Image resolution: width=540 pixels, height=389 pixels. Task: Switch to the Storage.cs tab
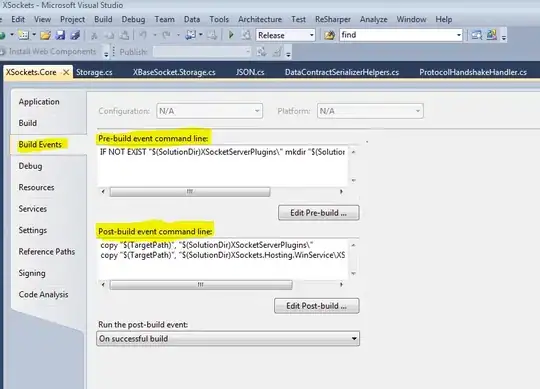pos(94,72)
